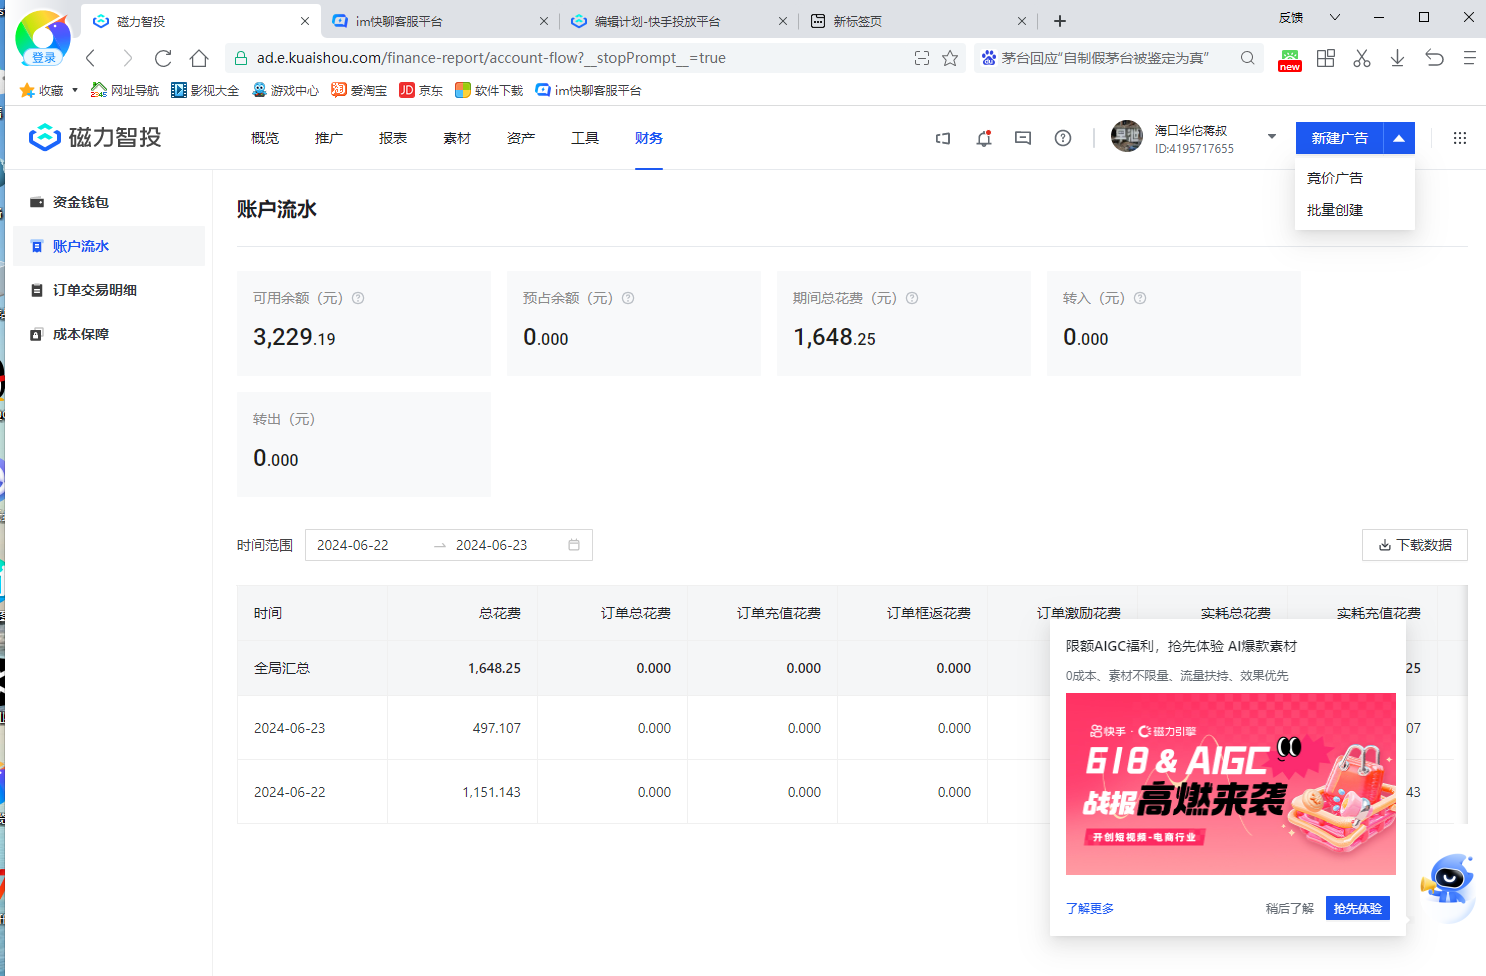Image resolution: width=1486 pixels, height=976 pixels.
Task: Go to the browser home page icon
Action: pos(199,58)
